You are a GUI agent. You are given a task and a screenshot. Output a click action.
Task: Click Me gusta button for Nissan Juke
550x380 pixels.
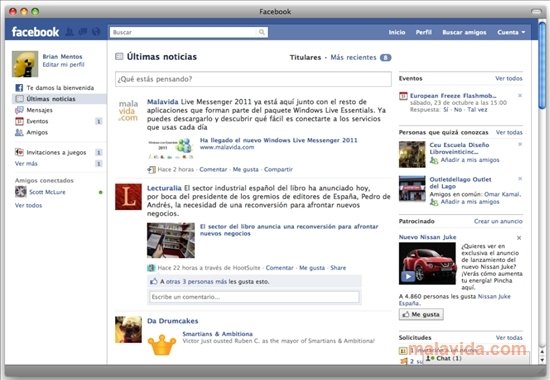tap(421, 314)
